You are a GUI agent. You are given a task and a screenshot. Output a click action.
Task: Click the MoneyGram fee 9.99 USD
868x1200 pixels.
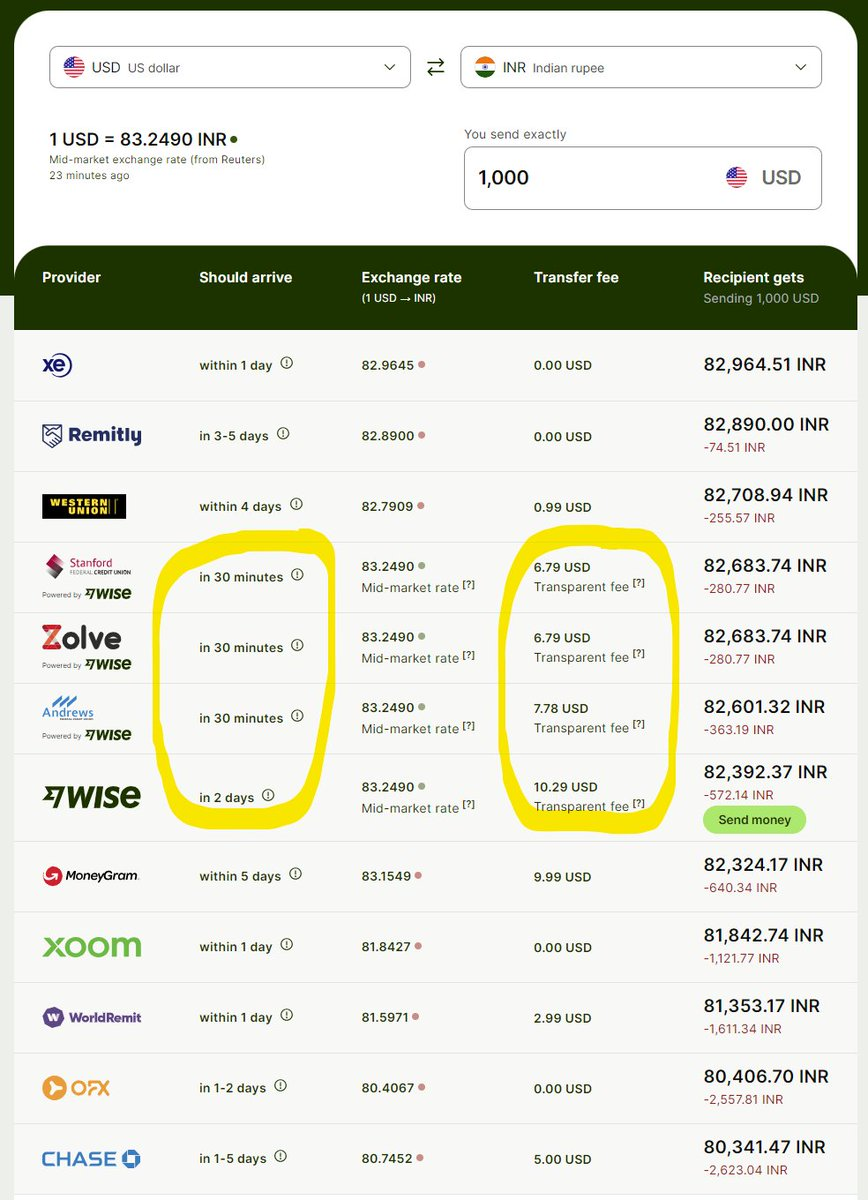point(563,876)
